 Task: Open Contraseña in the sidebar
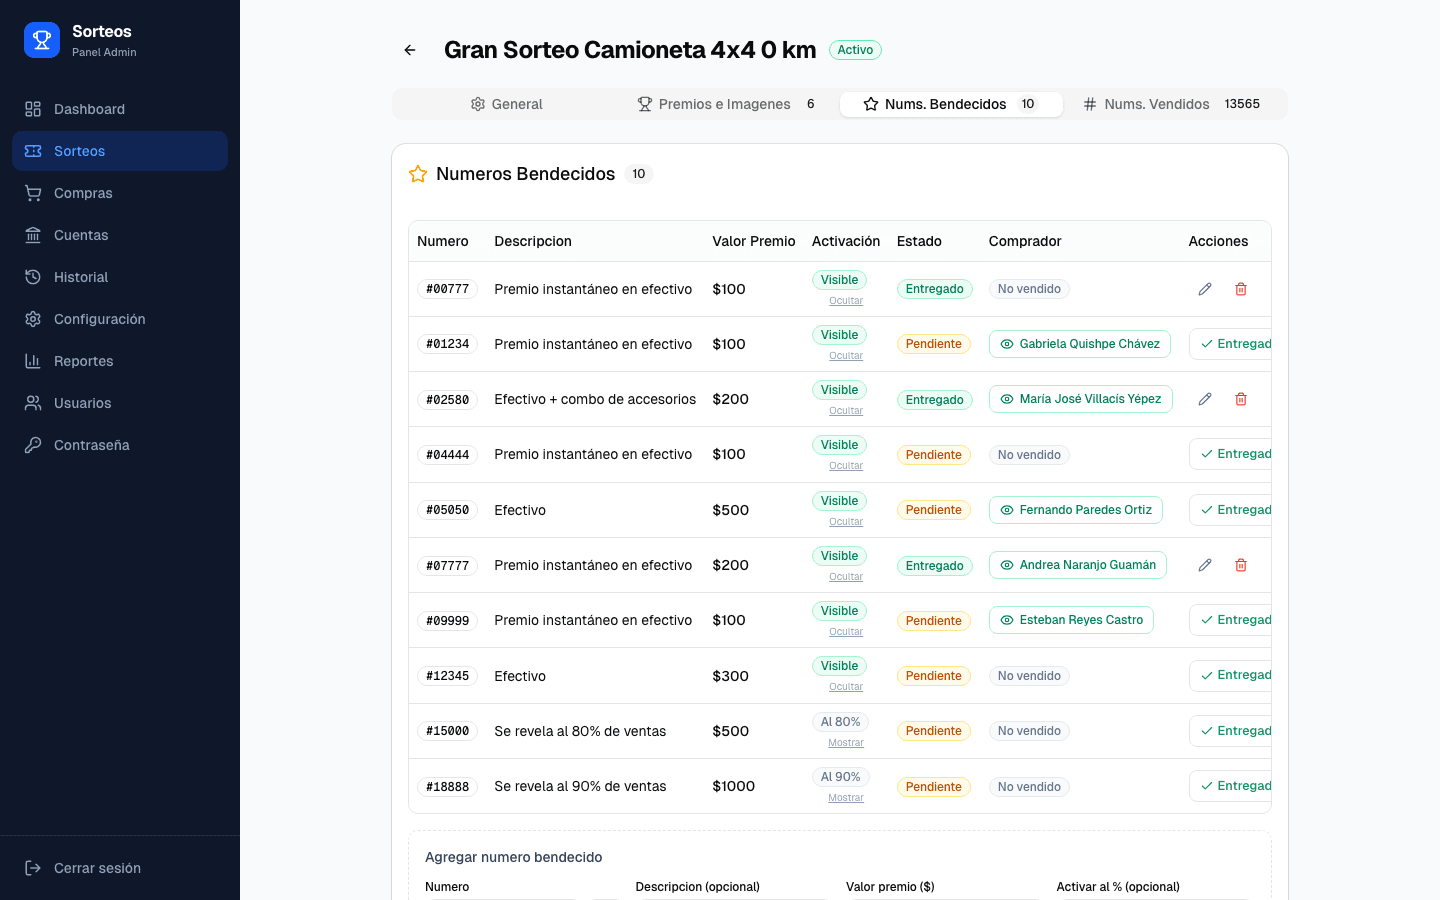(120, 445)
